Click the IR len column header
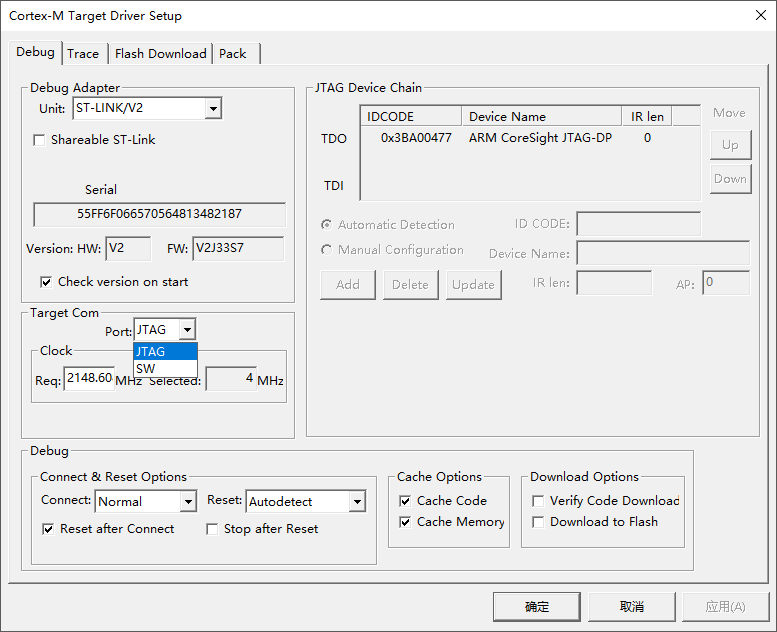777x632 pixels. 647,116
